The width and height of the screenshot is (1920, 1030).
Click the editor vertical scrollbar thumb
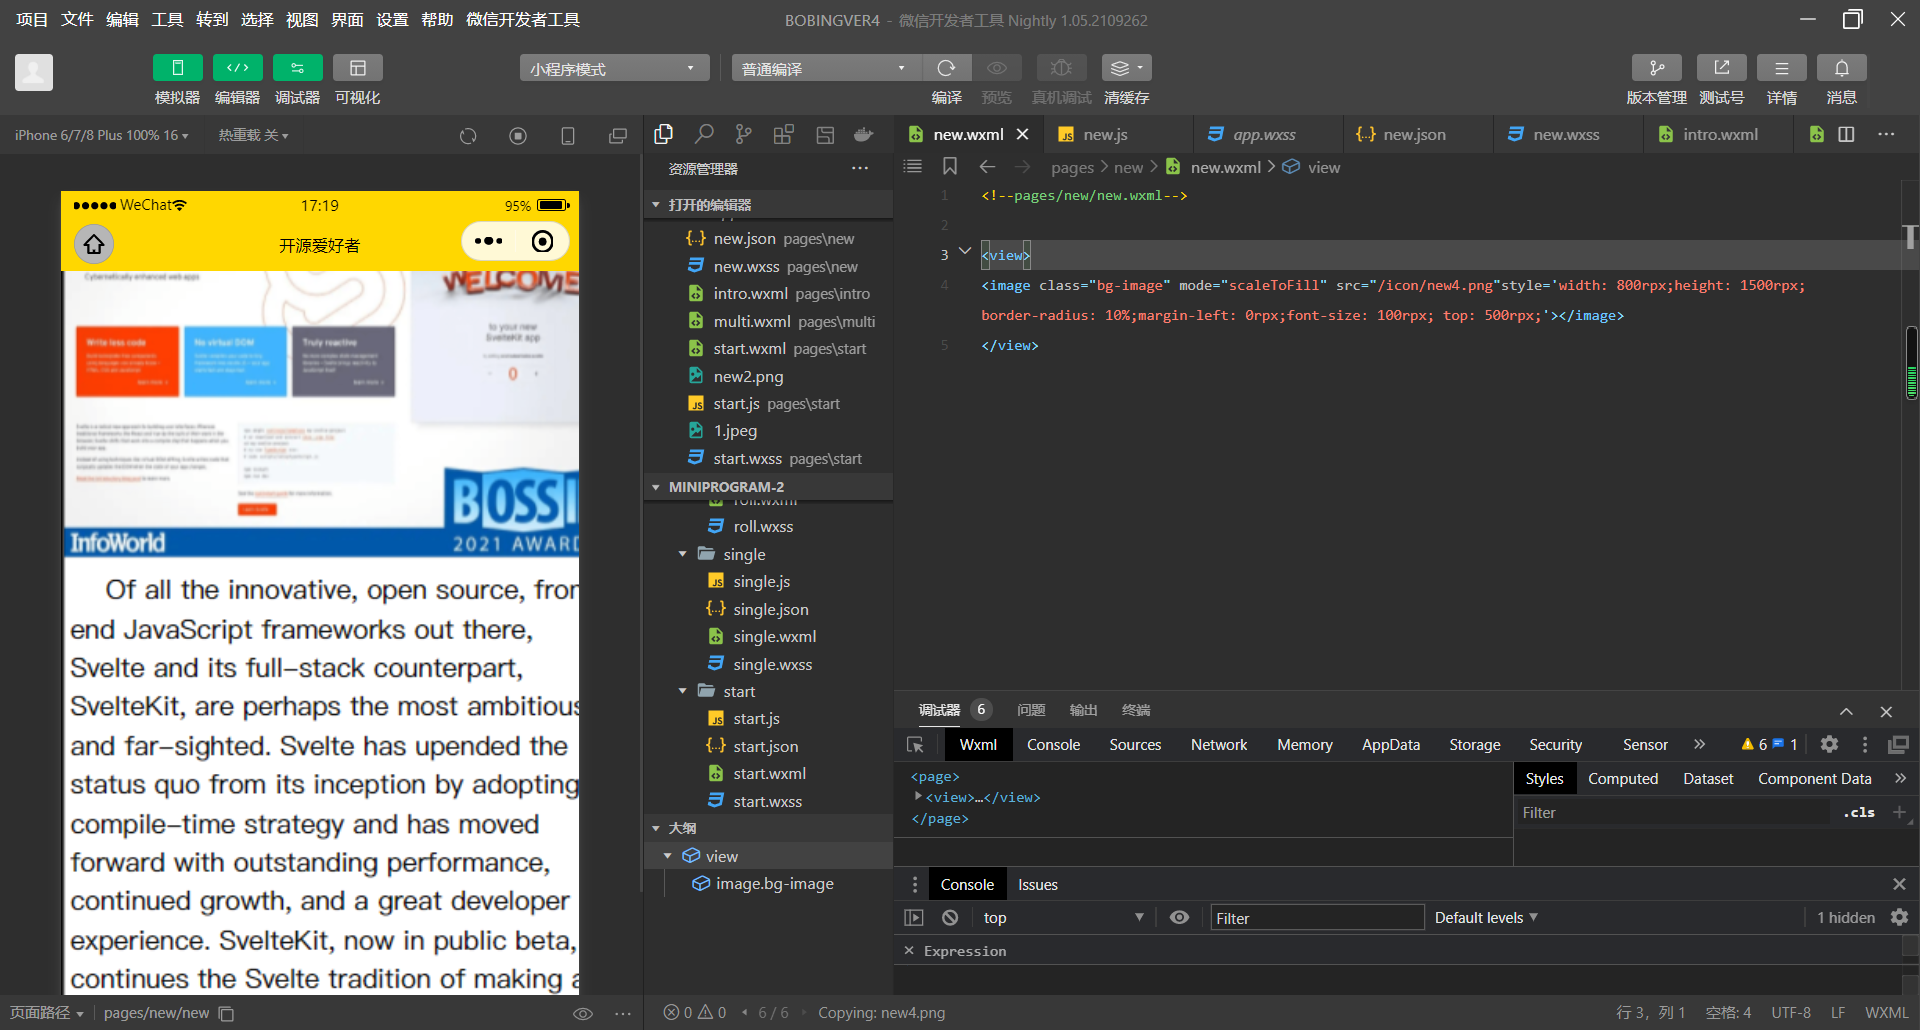1911,362
